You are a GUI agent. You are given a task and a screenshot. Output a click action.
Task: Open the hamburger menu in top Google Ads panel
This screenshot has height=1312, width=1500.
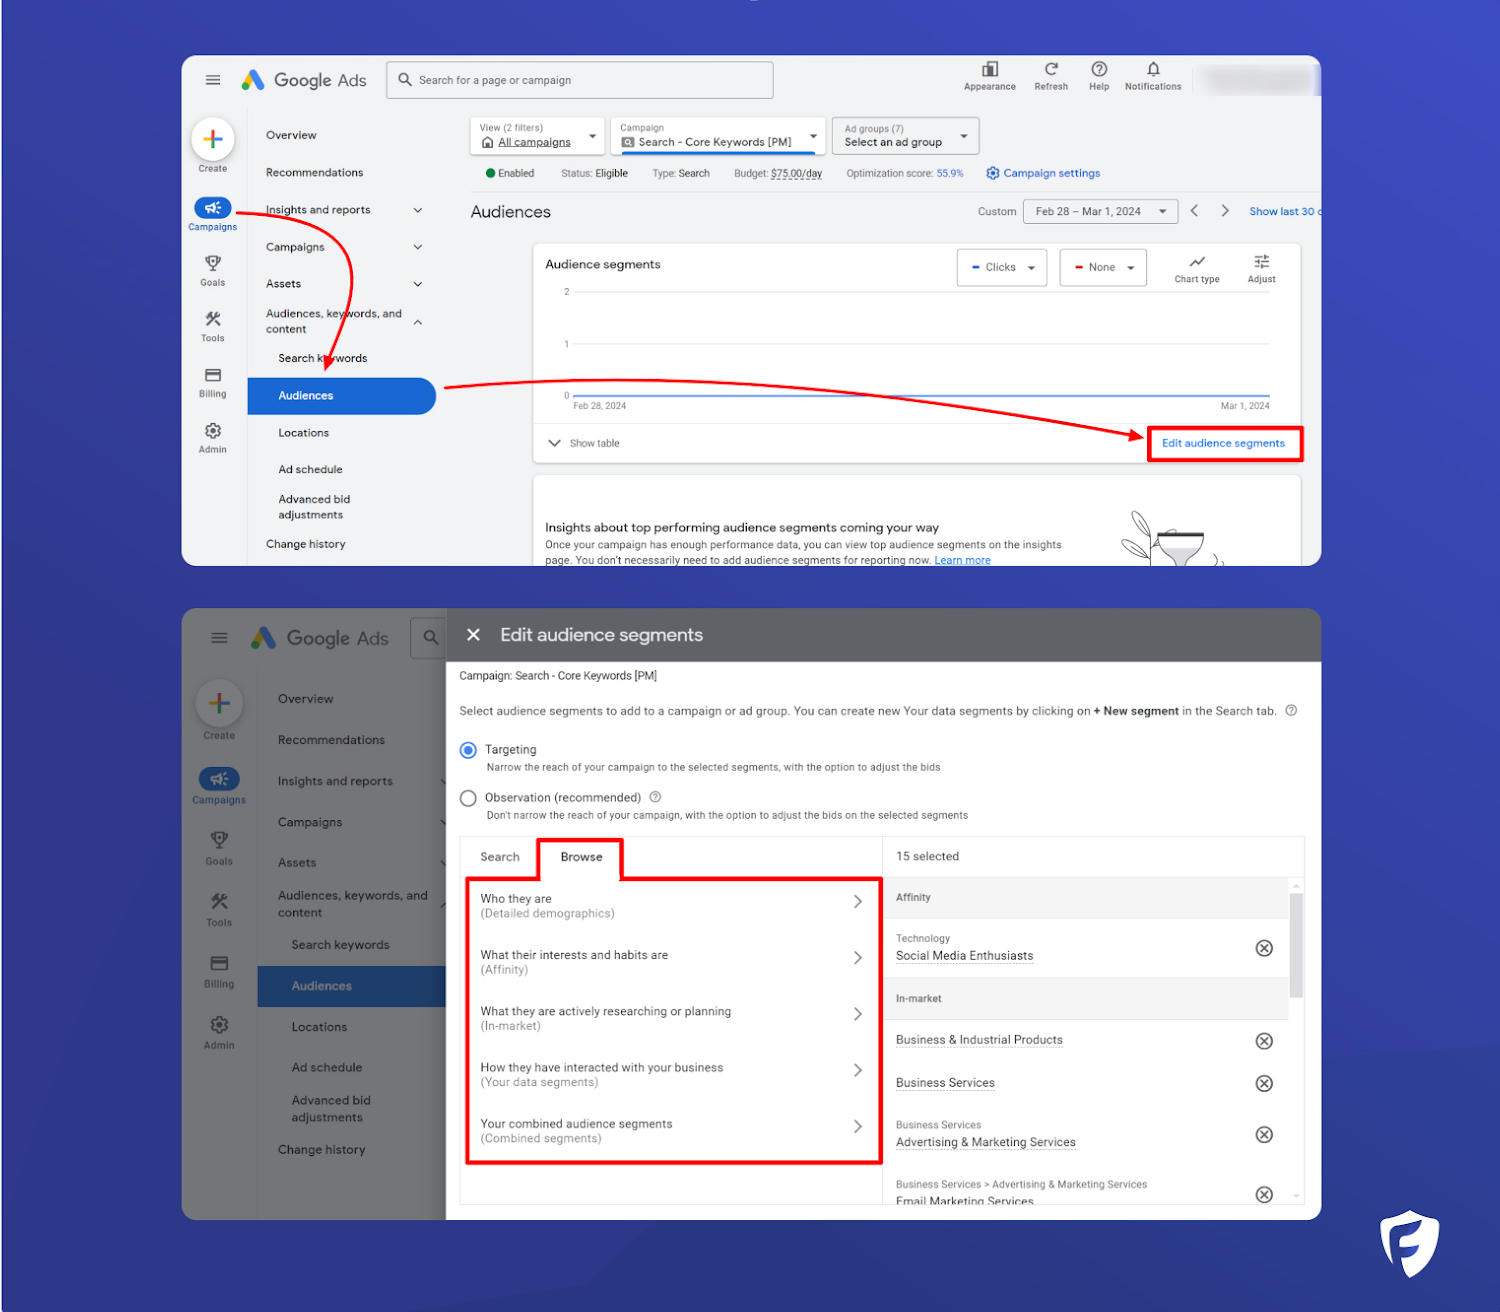213,80
